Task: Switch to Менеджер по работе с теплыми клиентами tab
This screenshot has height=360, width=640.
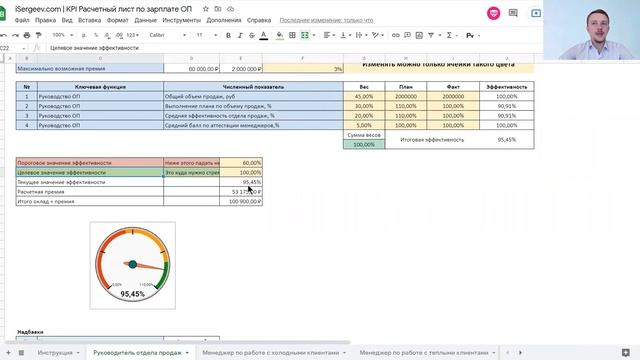Action: tap(424, 353)
